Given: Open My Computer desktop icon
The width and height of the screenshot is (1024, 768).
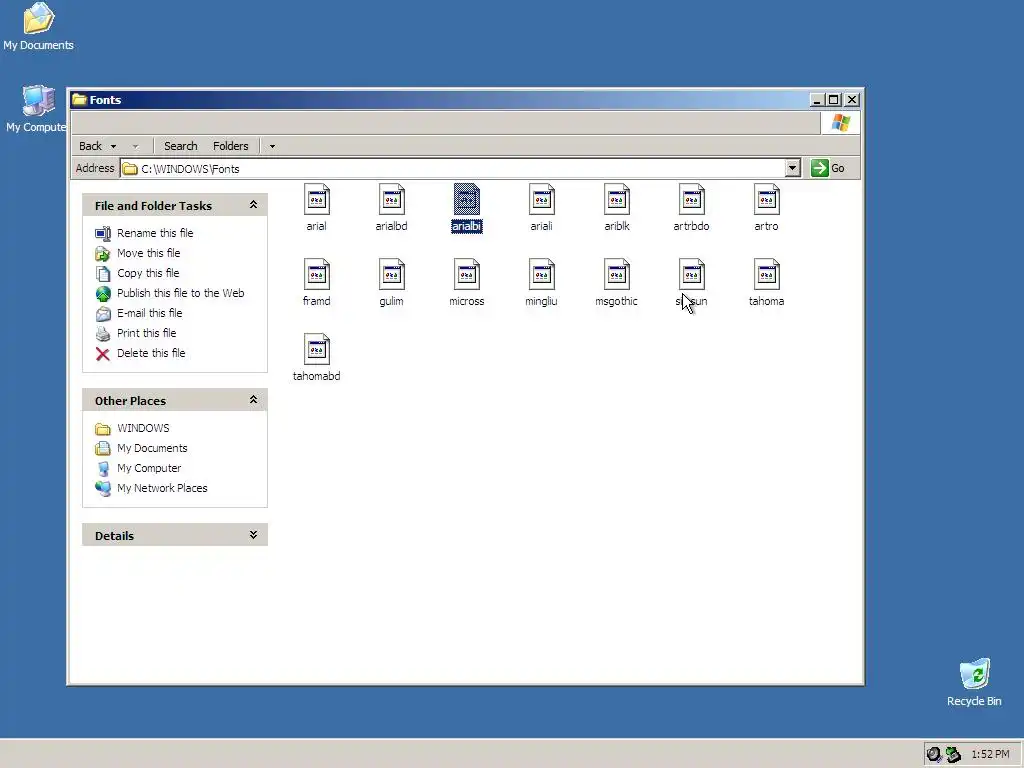Looking at the screenshot, I should click(x=37, y=108).
